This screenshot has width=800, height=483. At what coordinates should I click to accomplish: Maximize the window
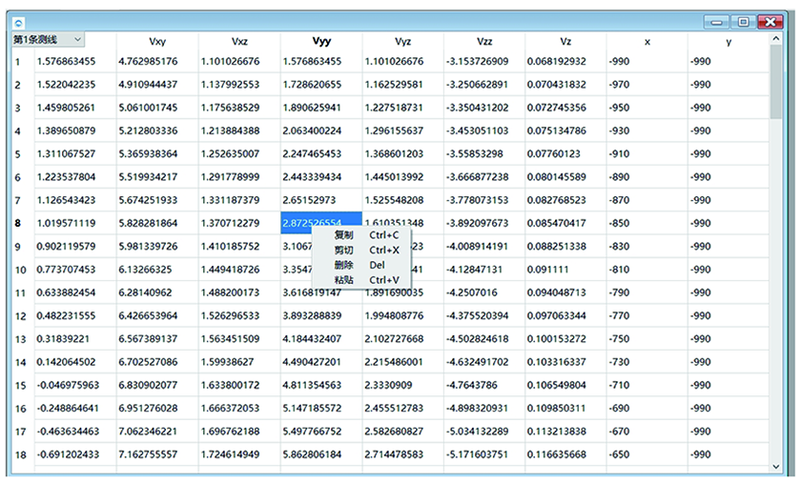point(743,20)
